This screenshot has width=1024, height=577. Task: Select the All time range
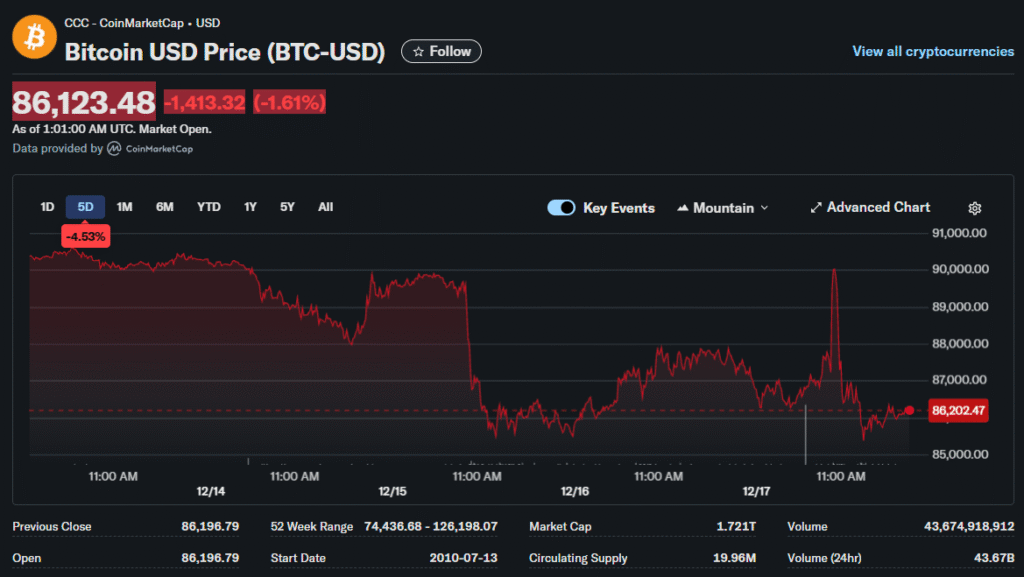click(x=325, y=207)
